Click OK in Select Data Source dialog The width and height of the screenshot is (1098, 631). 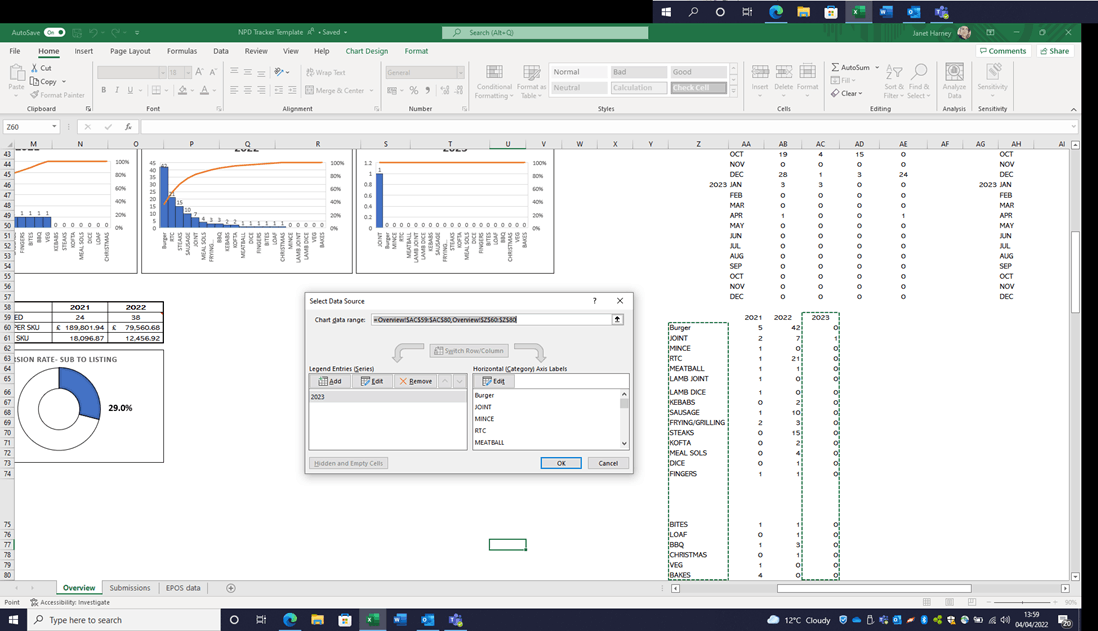point(561,463)
